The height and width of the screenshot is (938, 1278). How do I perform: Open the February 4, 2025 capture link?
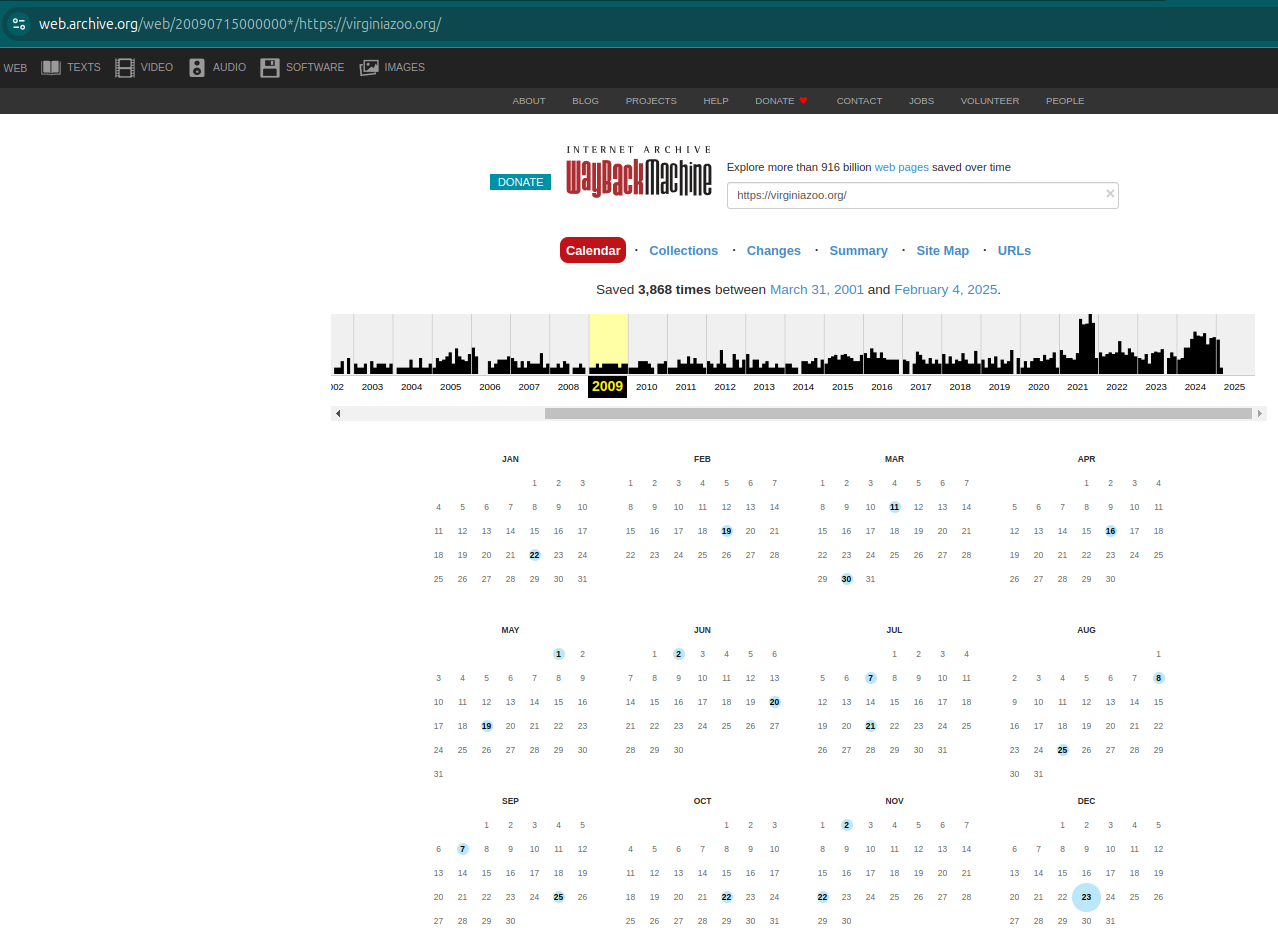tap(945, 290)
